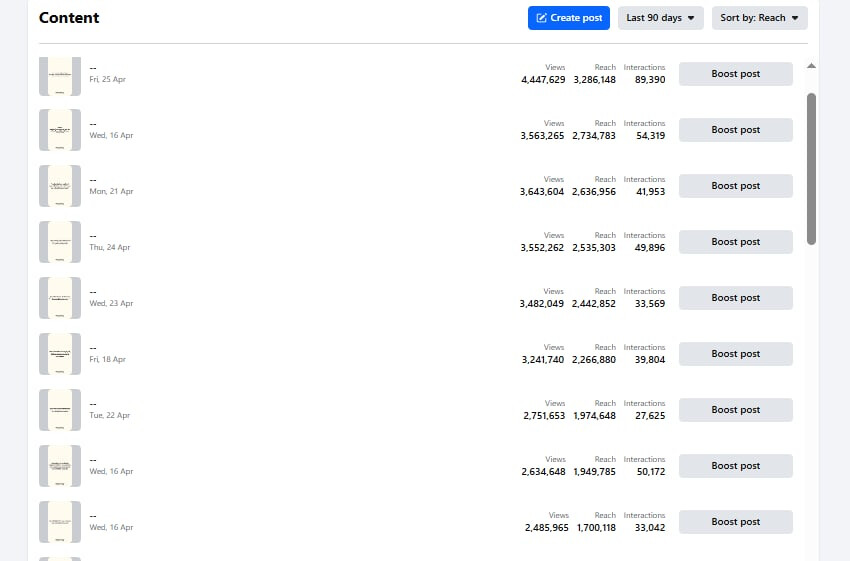This screenshot has height=561, width=850.
Task: Click the Content section heading
Action: tap(69, 18)
